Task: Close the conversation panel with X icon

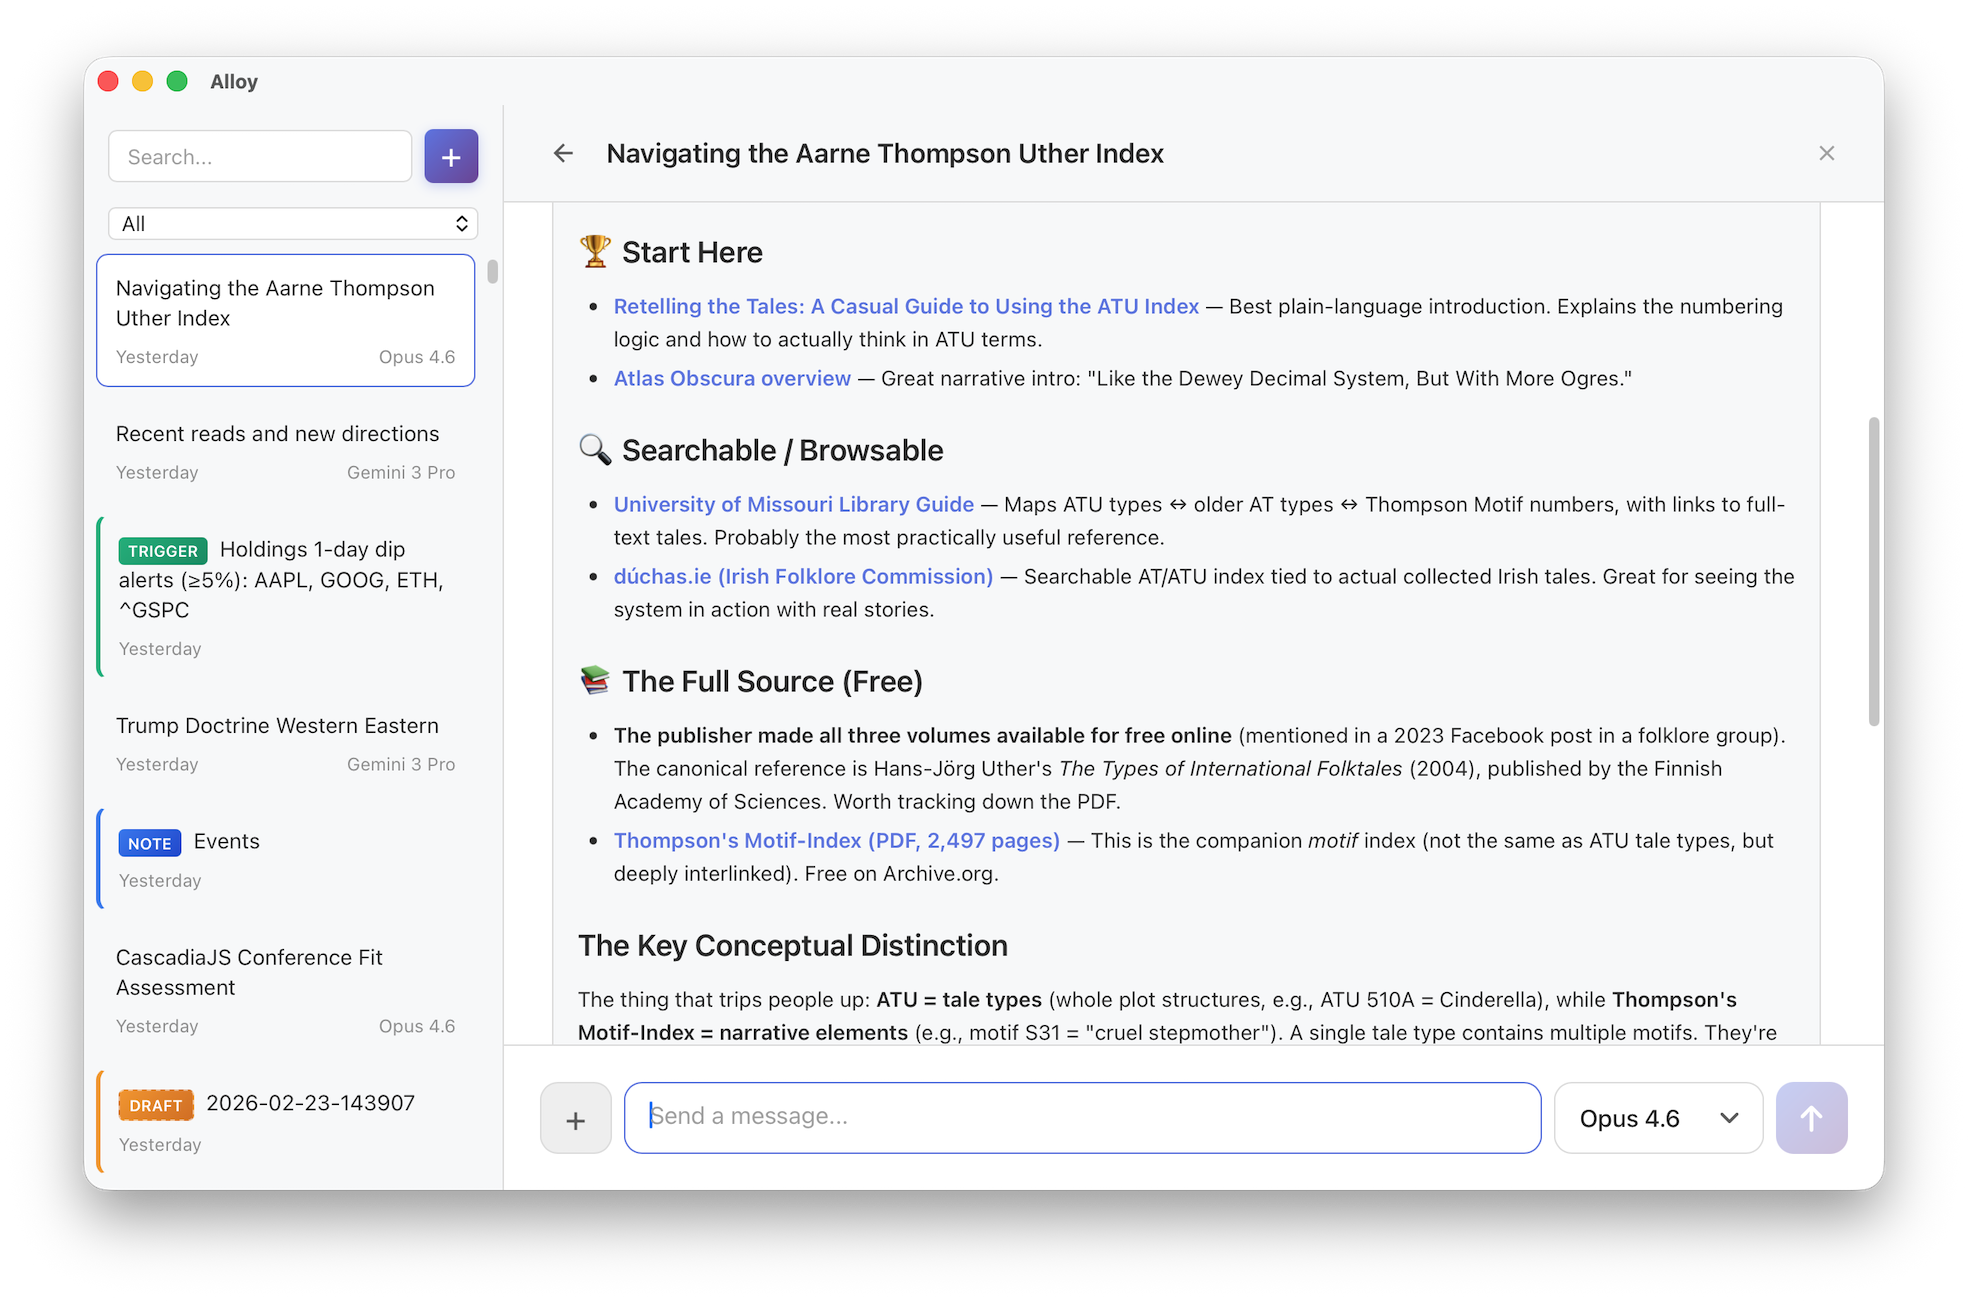Action: (1826, 153)
